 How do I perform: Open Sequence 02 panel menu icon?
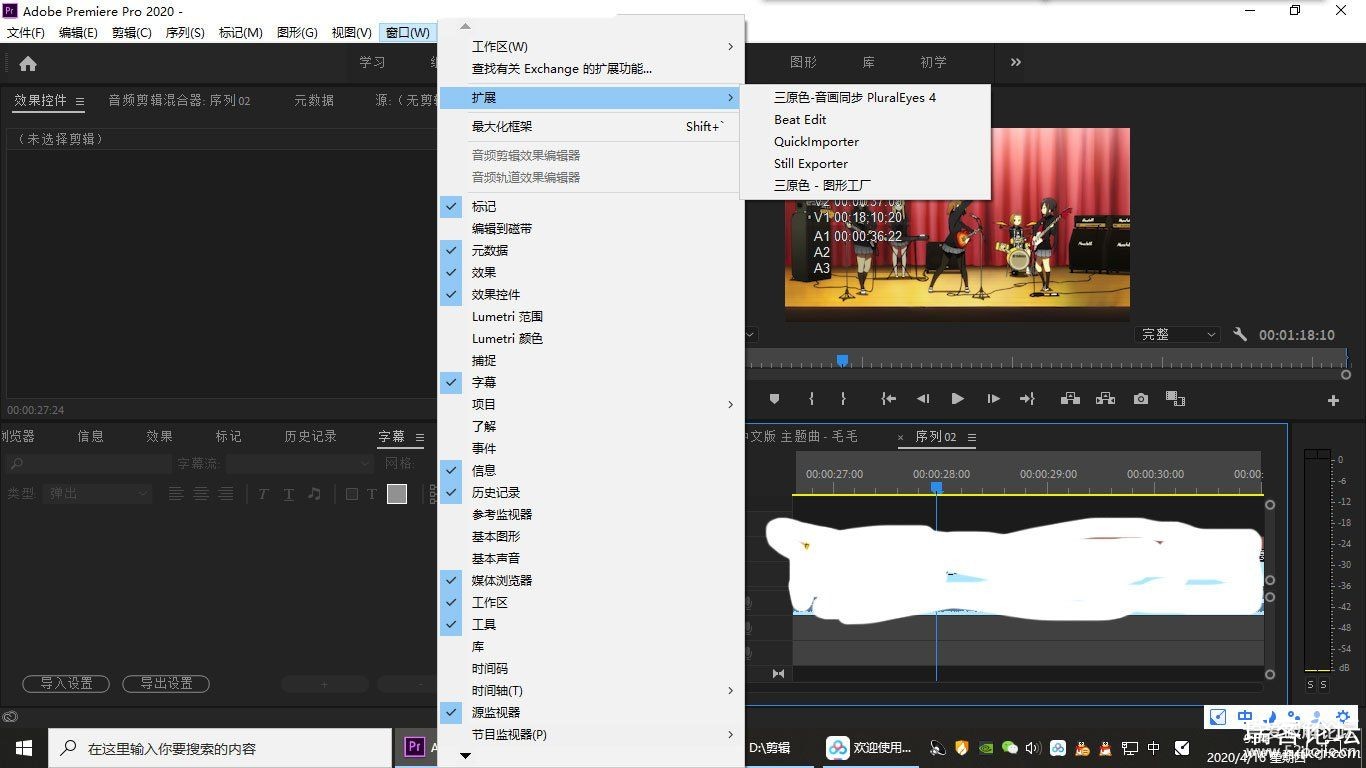click(x=971, y=437)
